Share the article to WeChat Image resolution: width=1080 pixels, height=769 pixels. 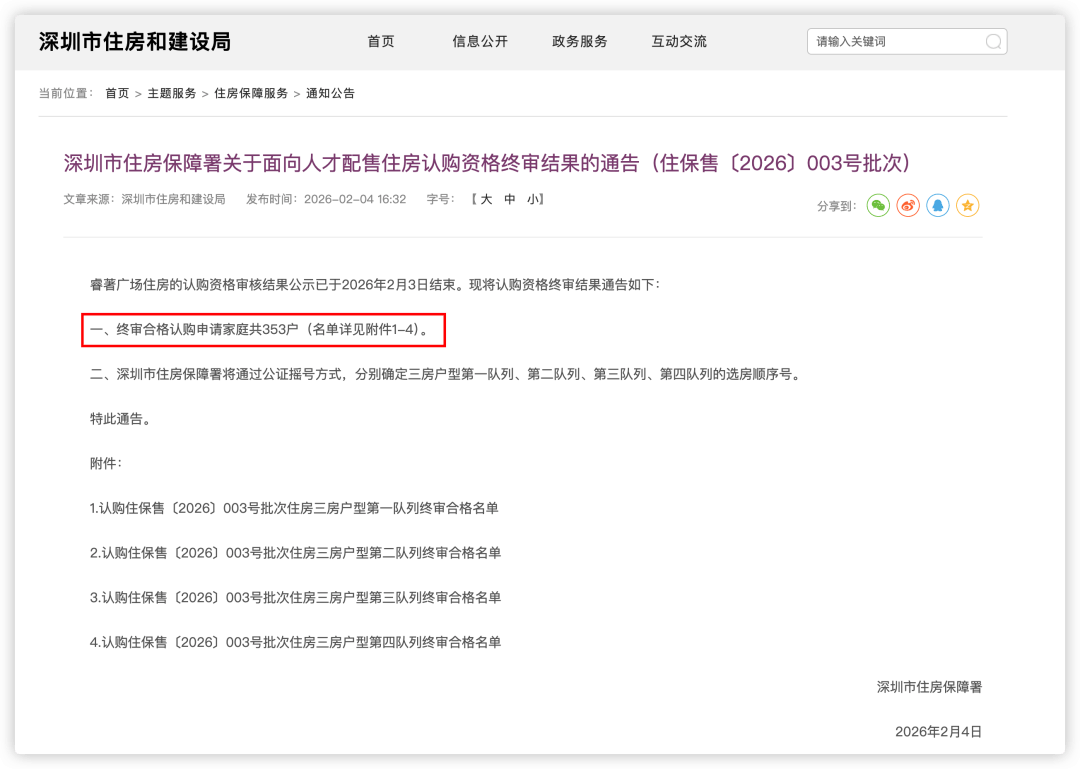click(878, 206)
